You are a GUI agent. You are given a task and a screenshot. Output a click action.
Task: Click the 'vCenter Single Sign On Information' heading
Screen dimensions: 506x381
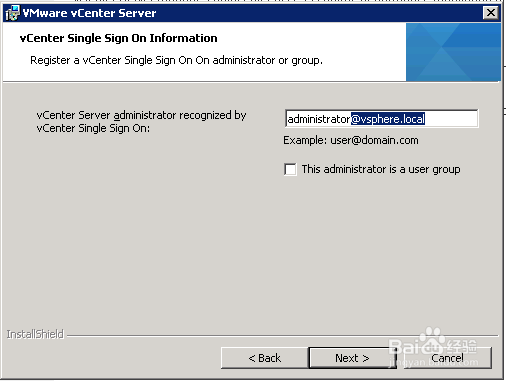[x=119, y=38]
